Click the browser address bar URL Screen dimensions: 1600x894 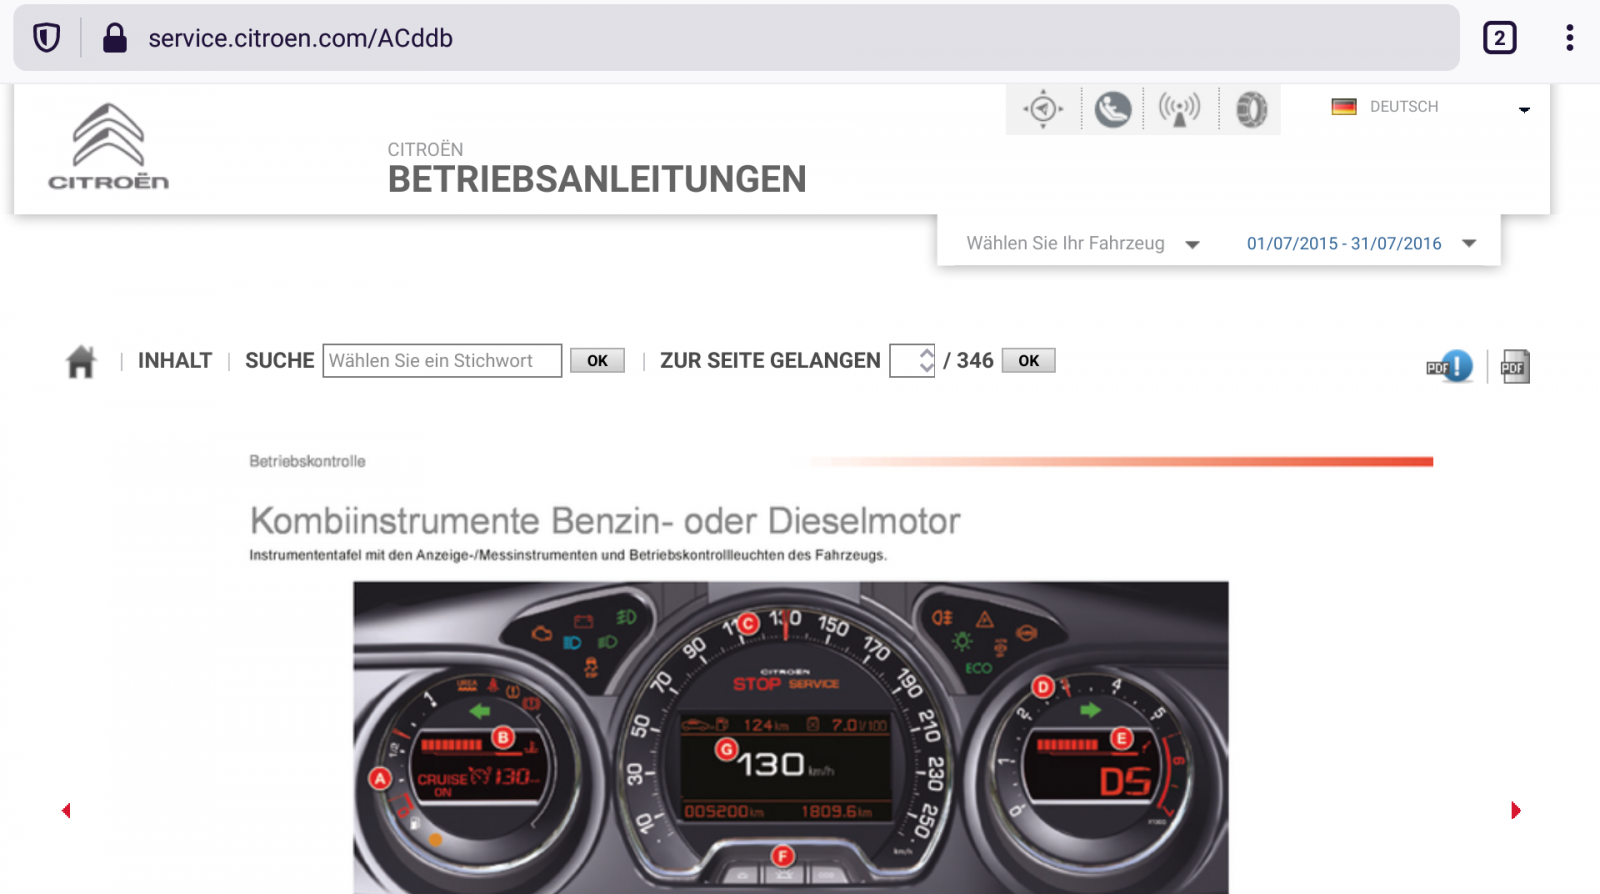point(300,38)
